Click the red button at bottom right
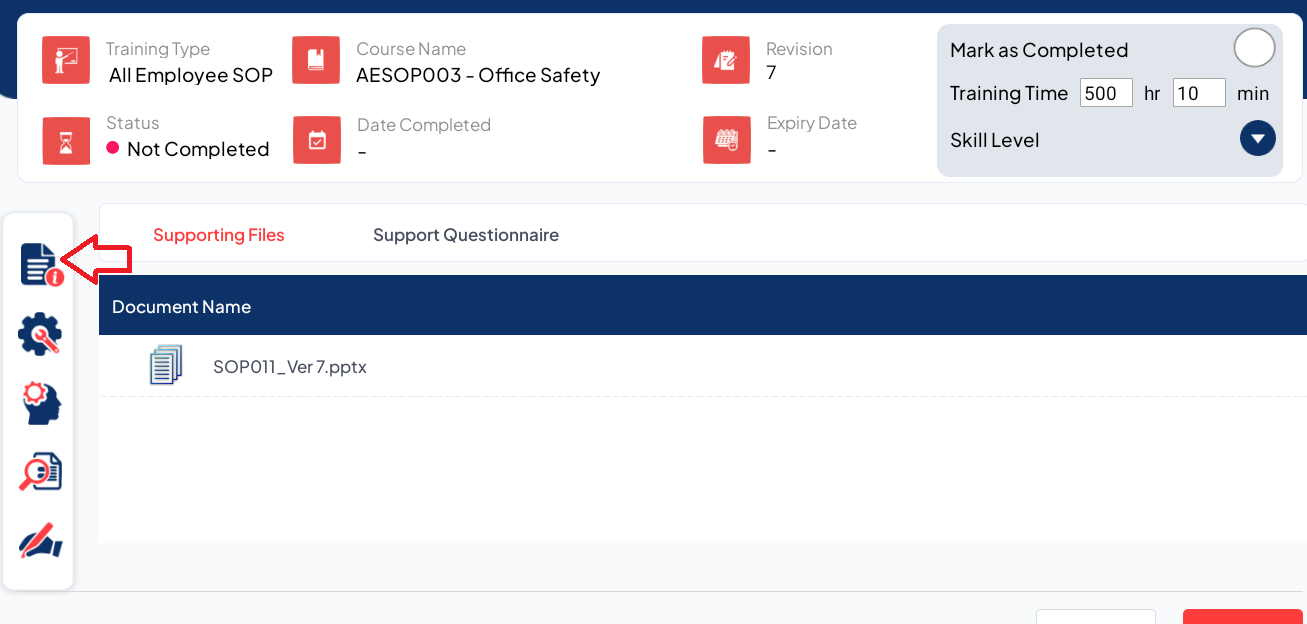 point(1242,617)
